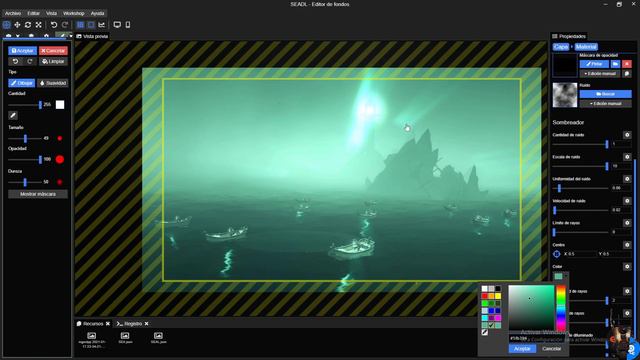Select the move tool in toolbar
The image size is (640, 360).
(x=17, y=25)
